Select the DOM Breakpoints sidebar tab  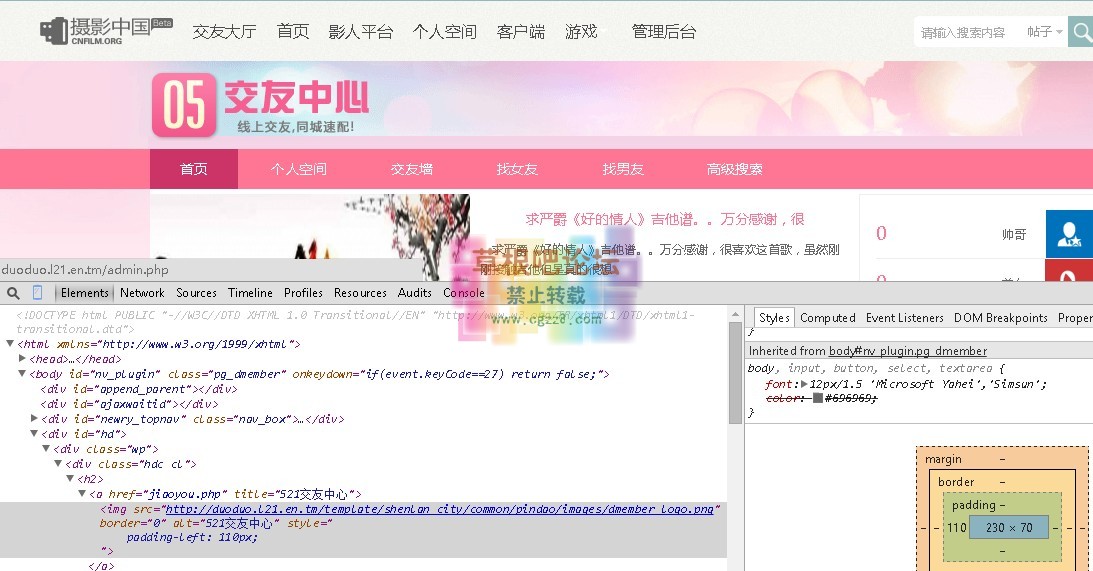(1001, 318)
